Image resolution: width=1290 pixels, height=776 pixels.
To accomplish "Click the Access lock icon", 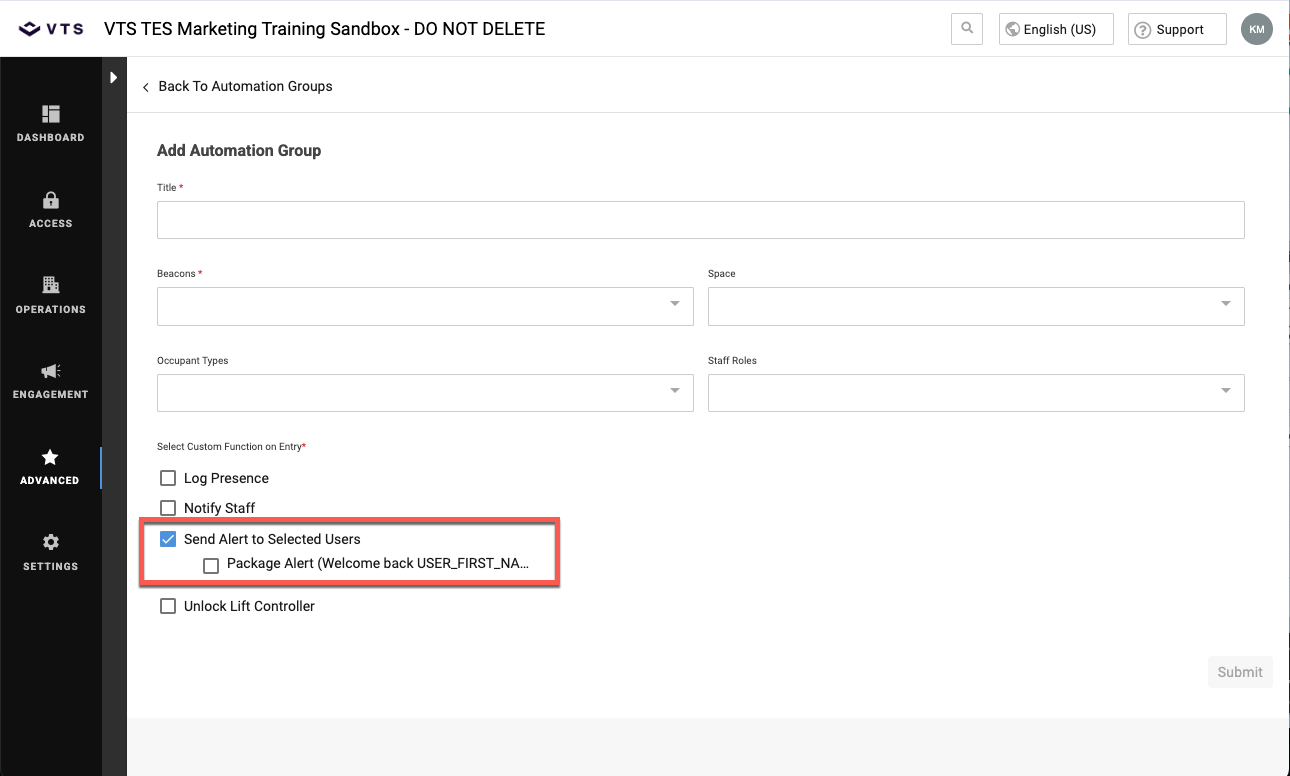I will pyautogui.click(x=51, y=201).
